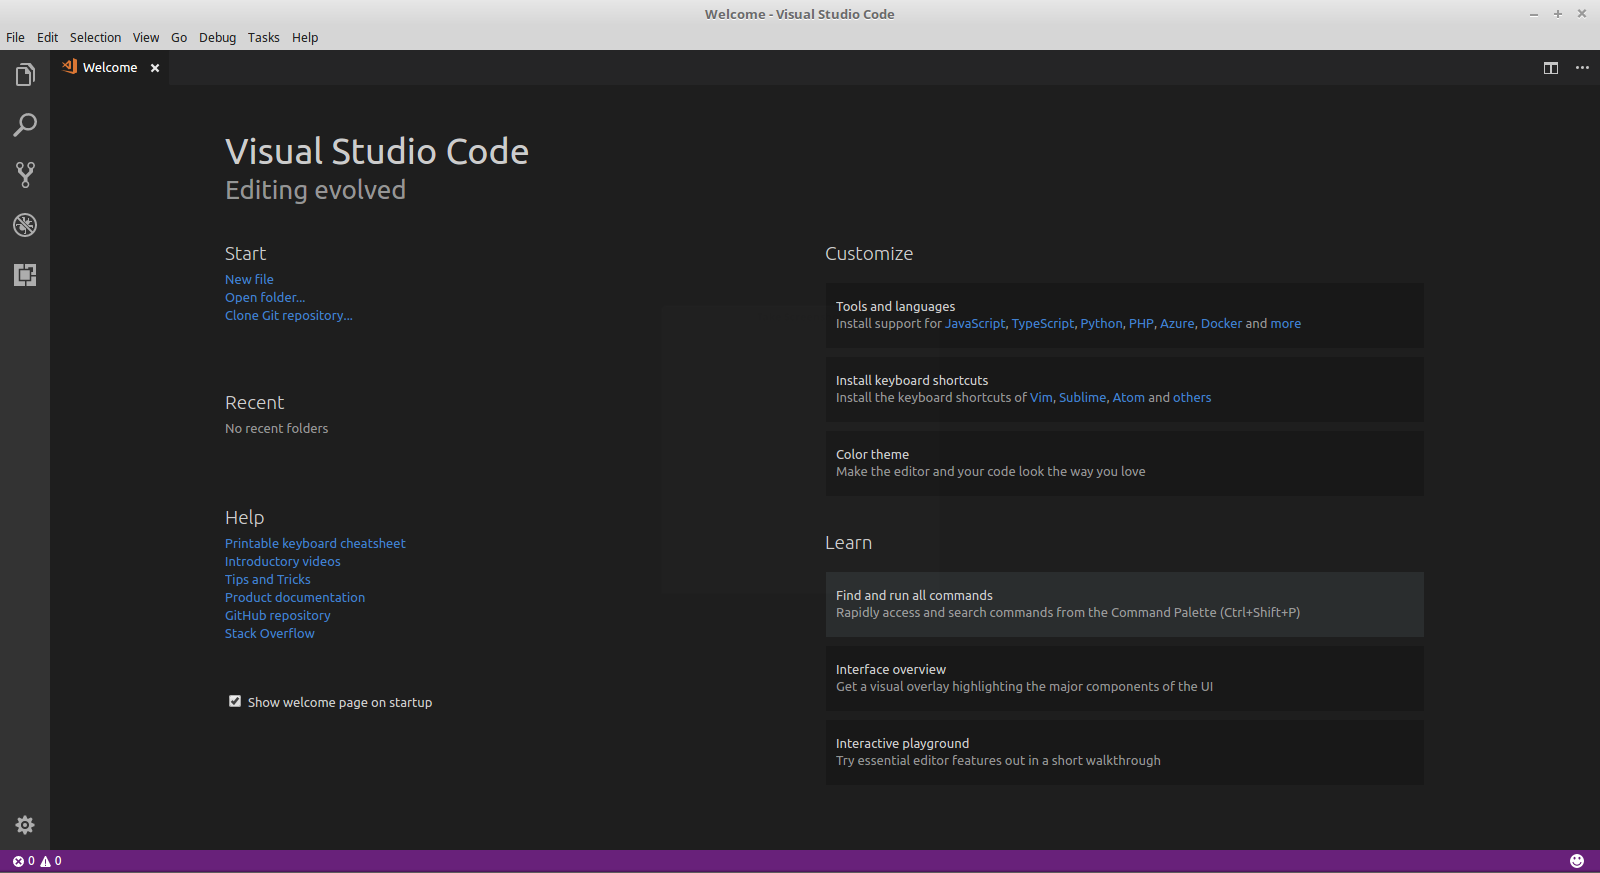The image size is (1600, 873).
Task: Open the Debug view in activity bar
Action: pyautogui.click(x=25, y=225)
